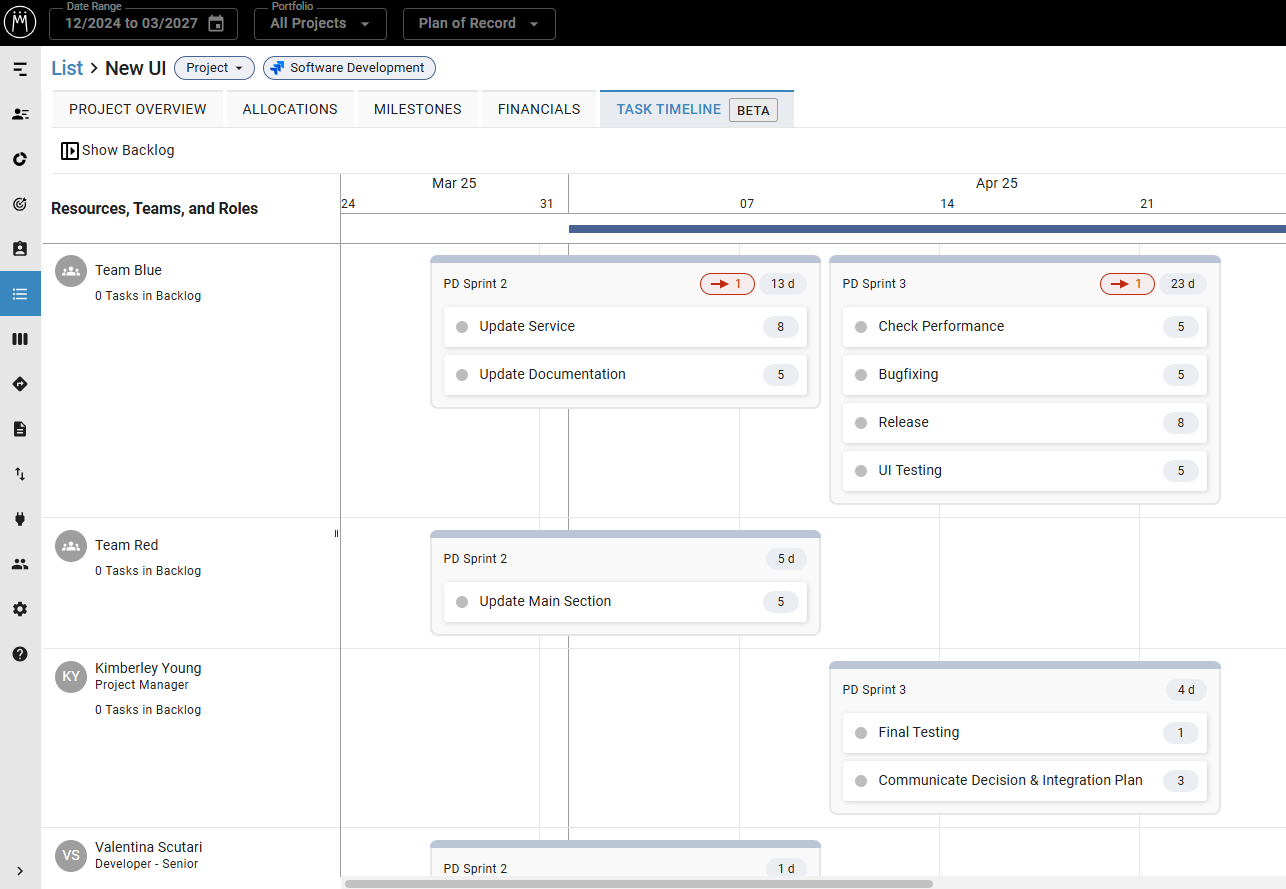Open the All Projects portfolio dropdown
This screenshot has width=1286, height=889.
[320, 23]
